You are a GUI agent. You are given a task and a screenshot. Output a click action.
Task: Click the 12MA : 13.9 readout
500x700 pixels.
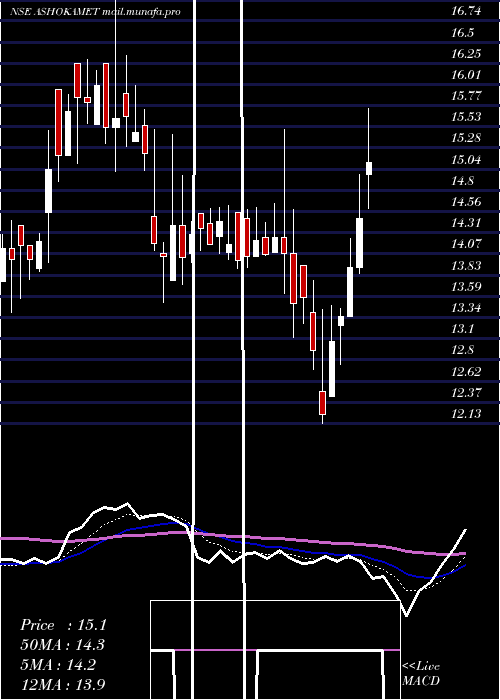63,685
